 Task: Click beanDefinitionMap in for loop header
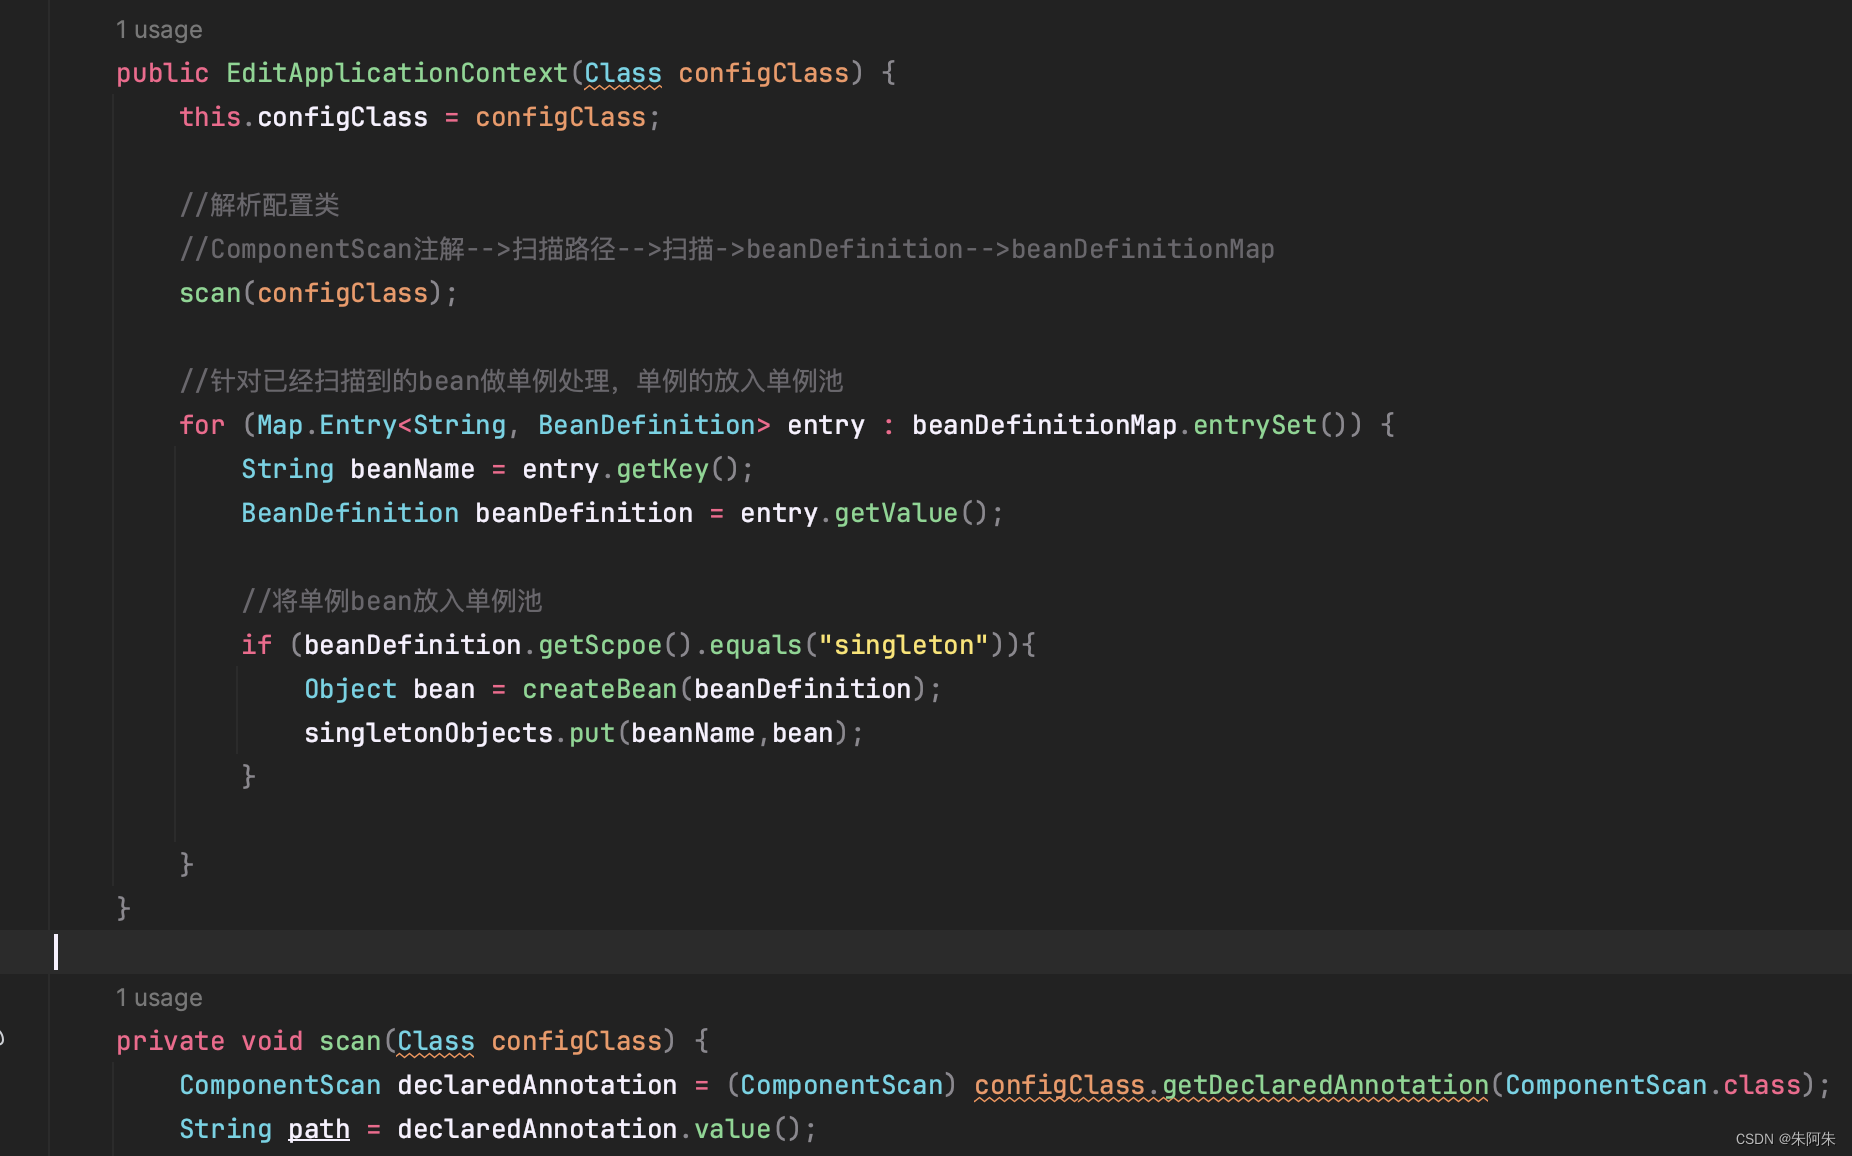[x=1044, y=425]
